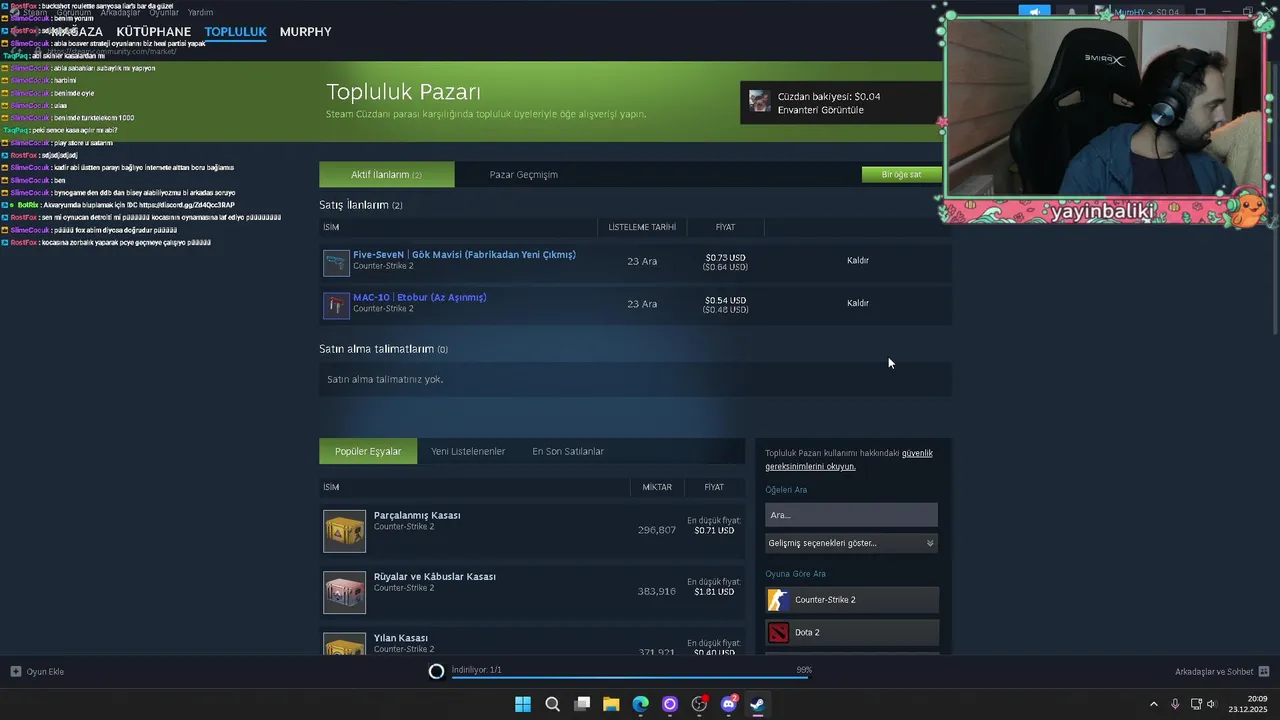Screen dimensions: 1280x720
Task: Click the MİKTAR column header
Action: click(x=657, y=487)
